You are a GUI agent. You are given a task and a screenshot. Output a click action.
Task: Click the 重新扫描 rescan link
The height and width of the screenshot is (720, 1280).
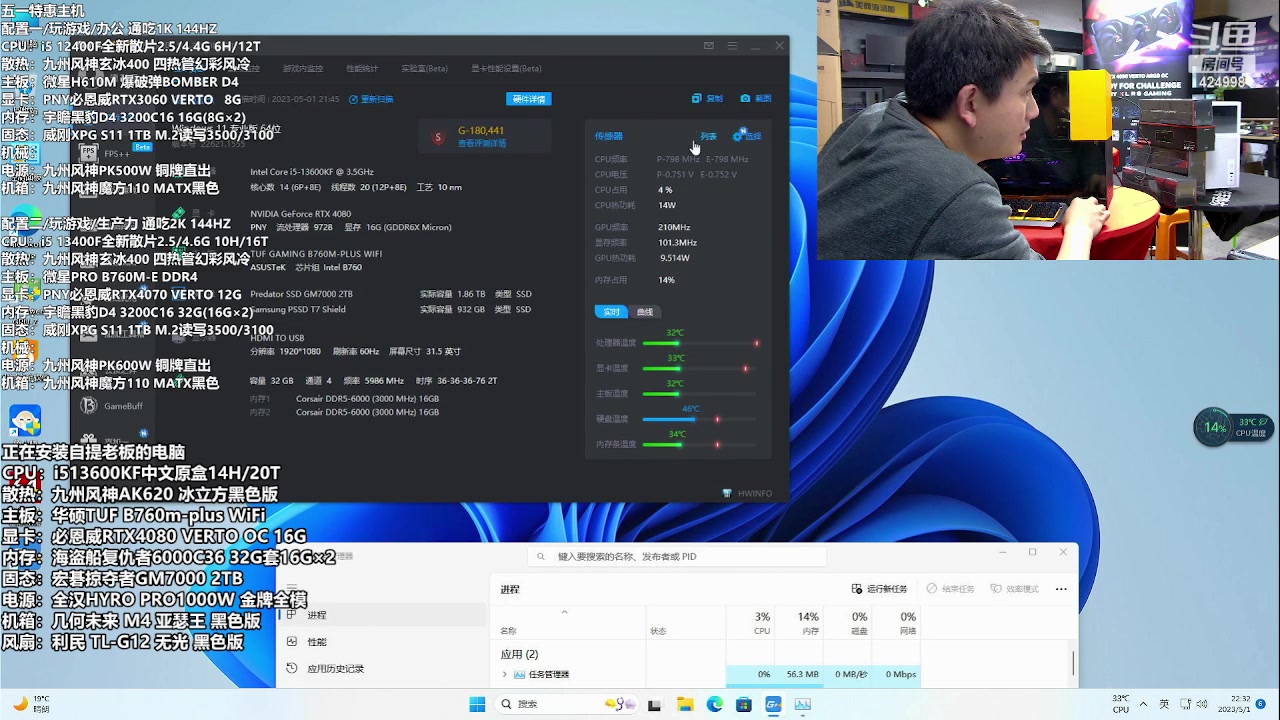[371, 99]
